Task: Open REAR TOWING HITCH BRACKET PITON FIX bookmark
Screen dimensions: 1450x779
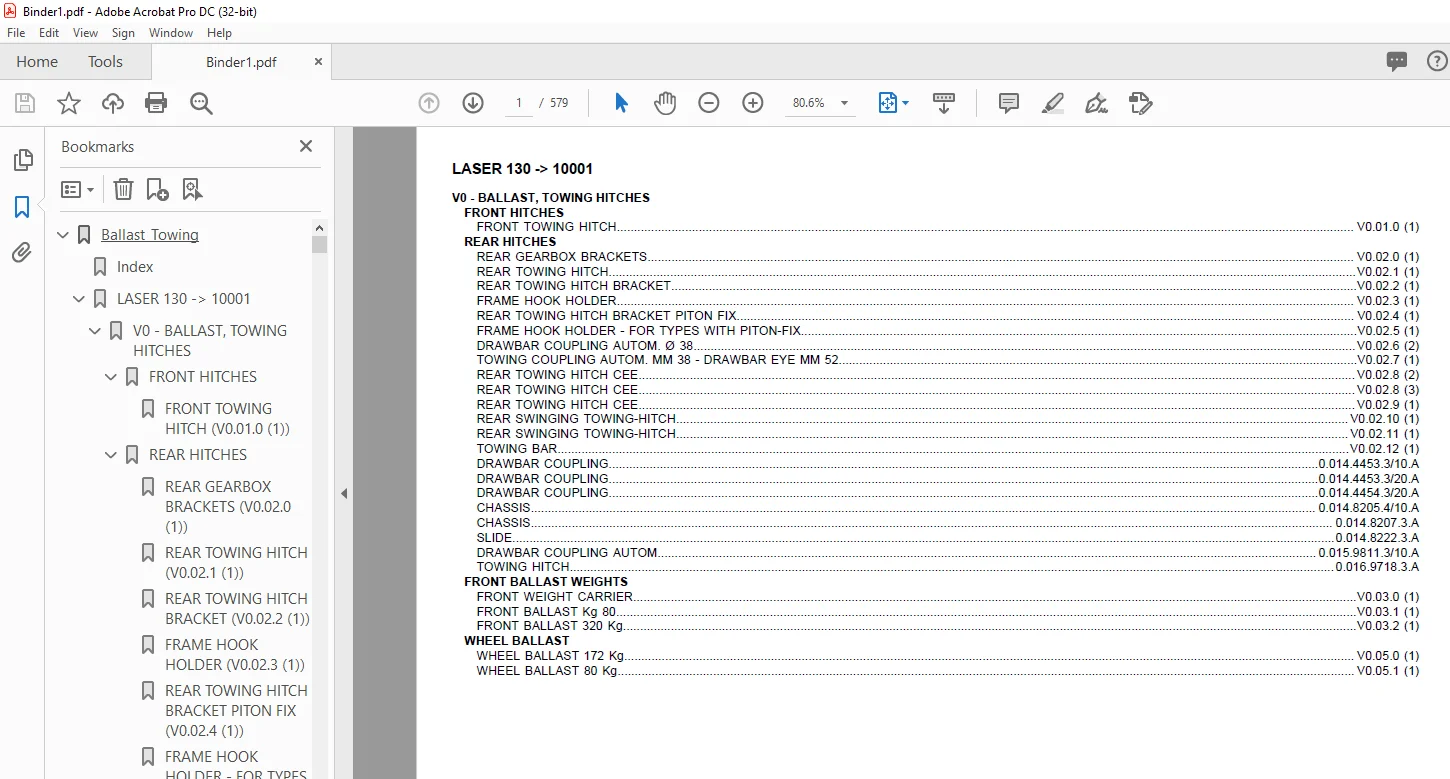Action: (x=236, y=711)
